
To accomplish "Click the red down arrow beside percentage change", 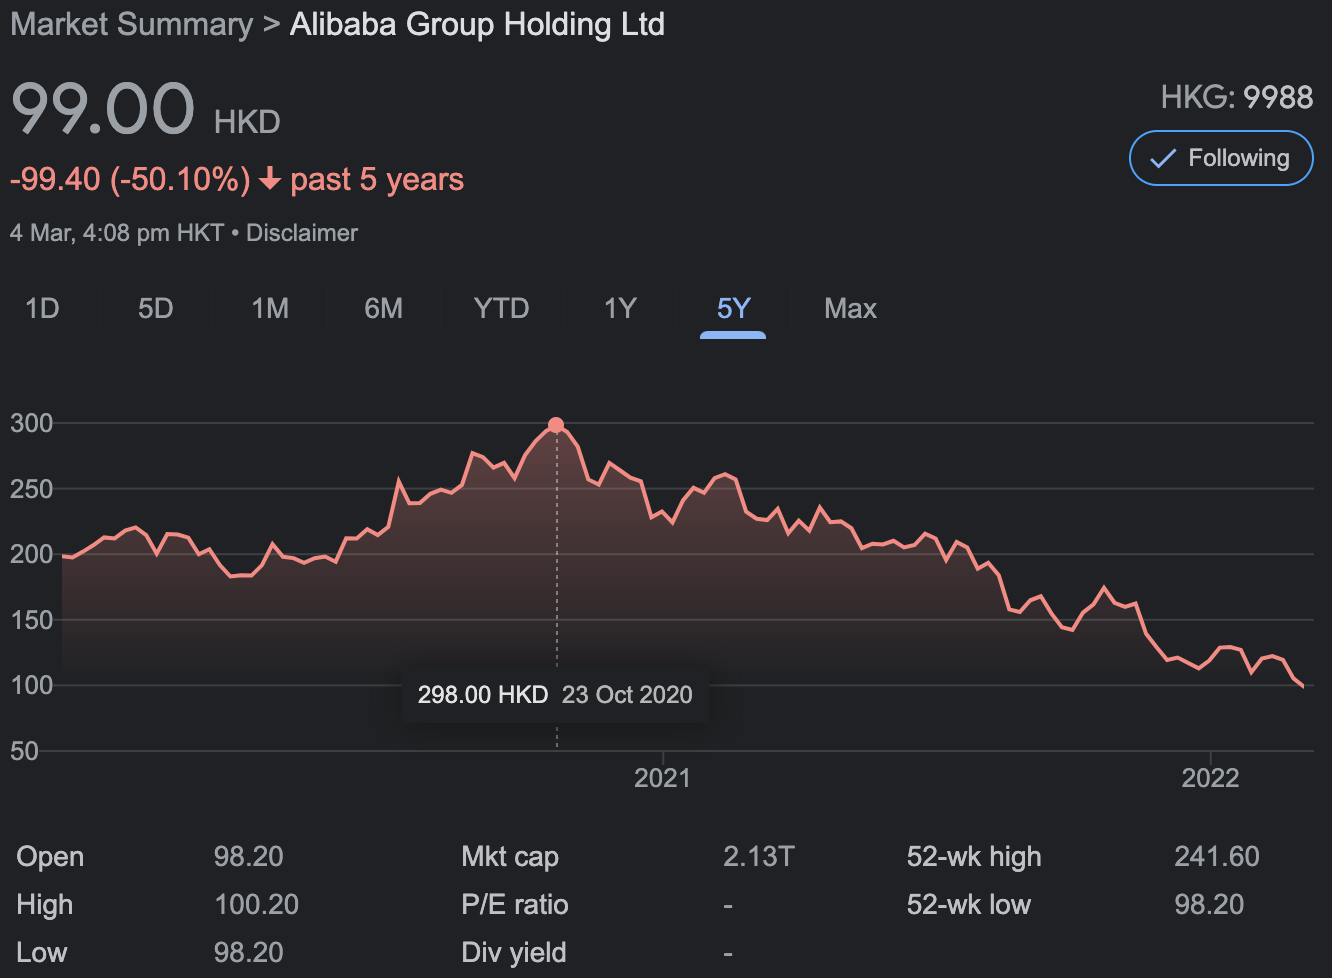I will tap(270, 180).
